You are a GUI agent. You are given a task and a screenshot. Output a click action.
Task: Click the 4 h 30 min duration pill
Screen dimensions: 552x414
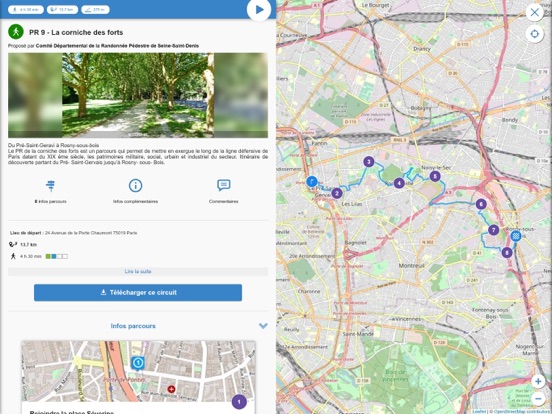(26, 10)
